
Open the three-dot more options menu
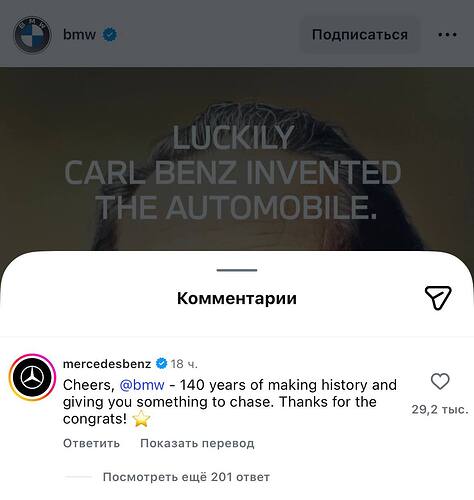click(447, 35)
